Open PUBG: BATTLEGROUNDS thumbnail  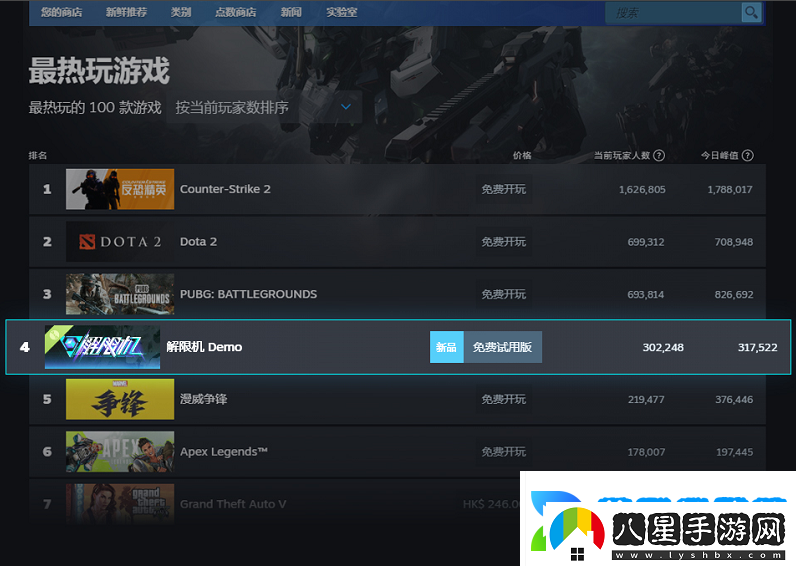click(x=120, y=294)
